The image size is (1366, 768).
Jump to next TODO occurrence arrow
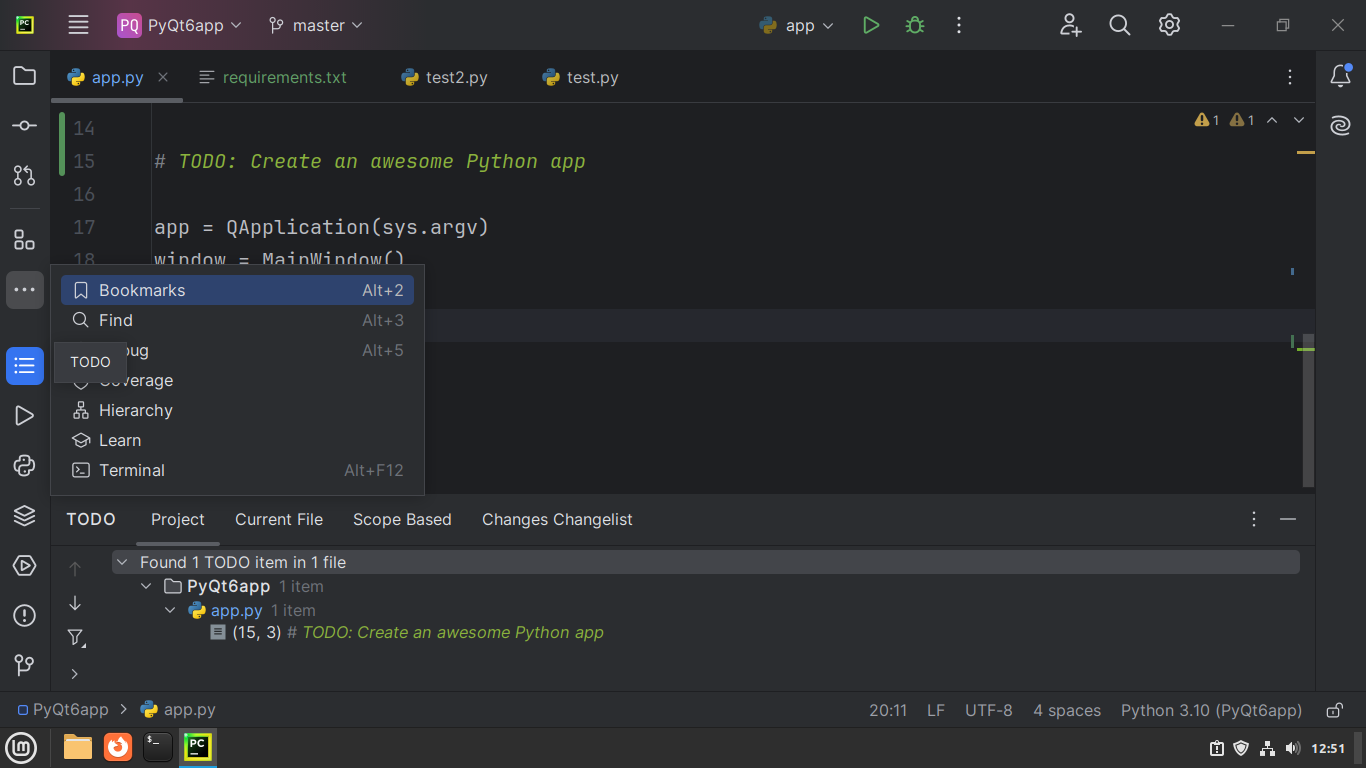(75, 603)
